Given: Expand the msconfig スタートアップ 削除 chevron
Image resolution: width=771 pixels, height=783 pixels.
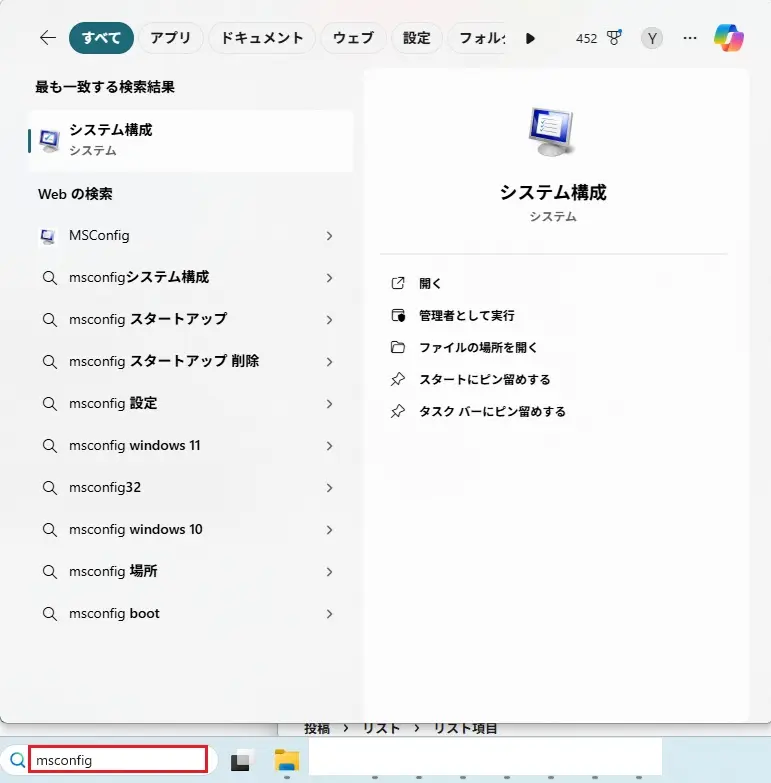Looking at the screenshot, I should point(329,362).
